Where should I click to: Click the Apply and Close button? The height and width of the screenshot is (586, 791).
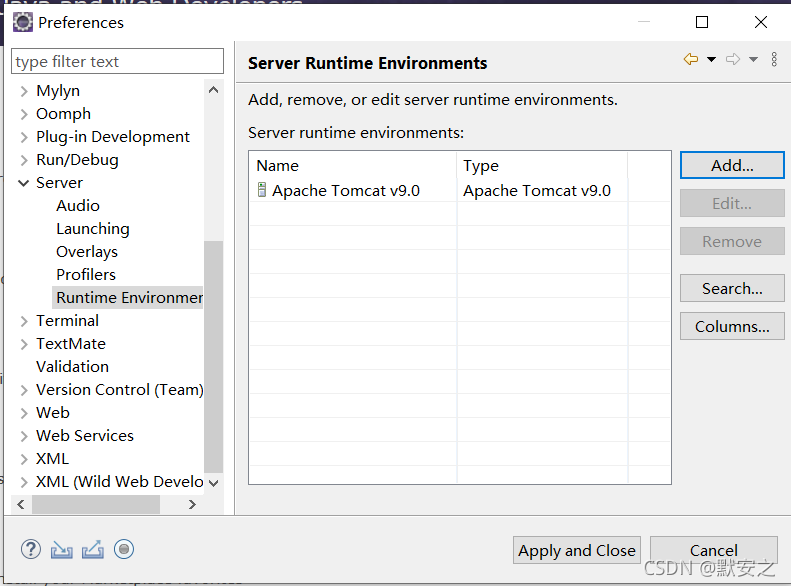577,550
